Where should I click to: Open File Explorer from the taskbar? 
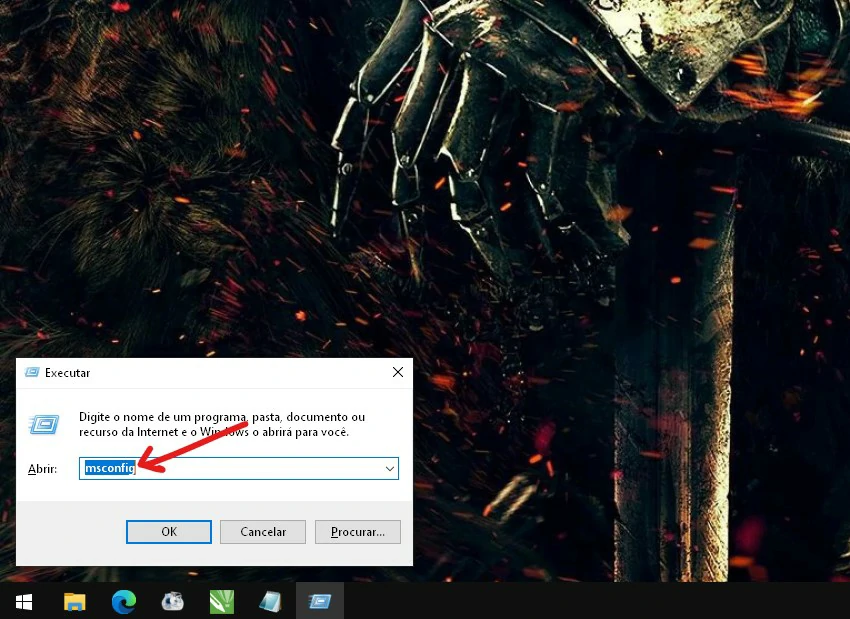74,602
